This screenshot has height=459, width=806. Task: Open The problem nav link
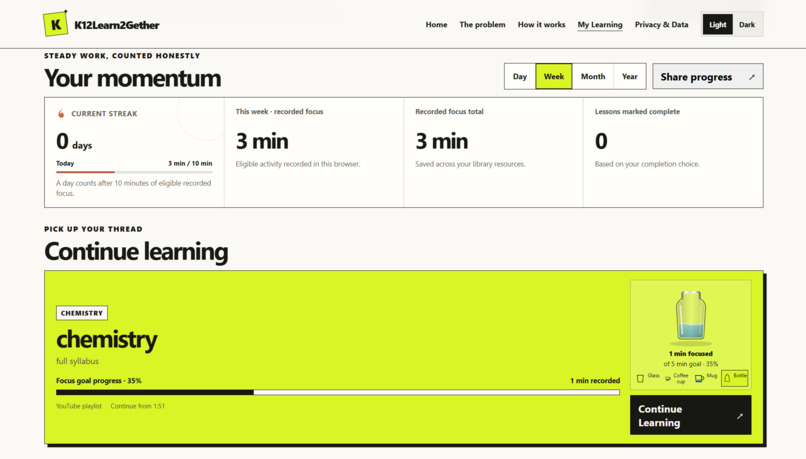[482, 24]
